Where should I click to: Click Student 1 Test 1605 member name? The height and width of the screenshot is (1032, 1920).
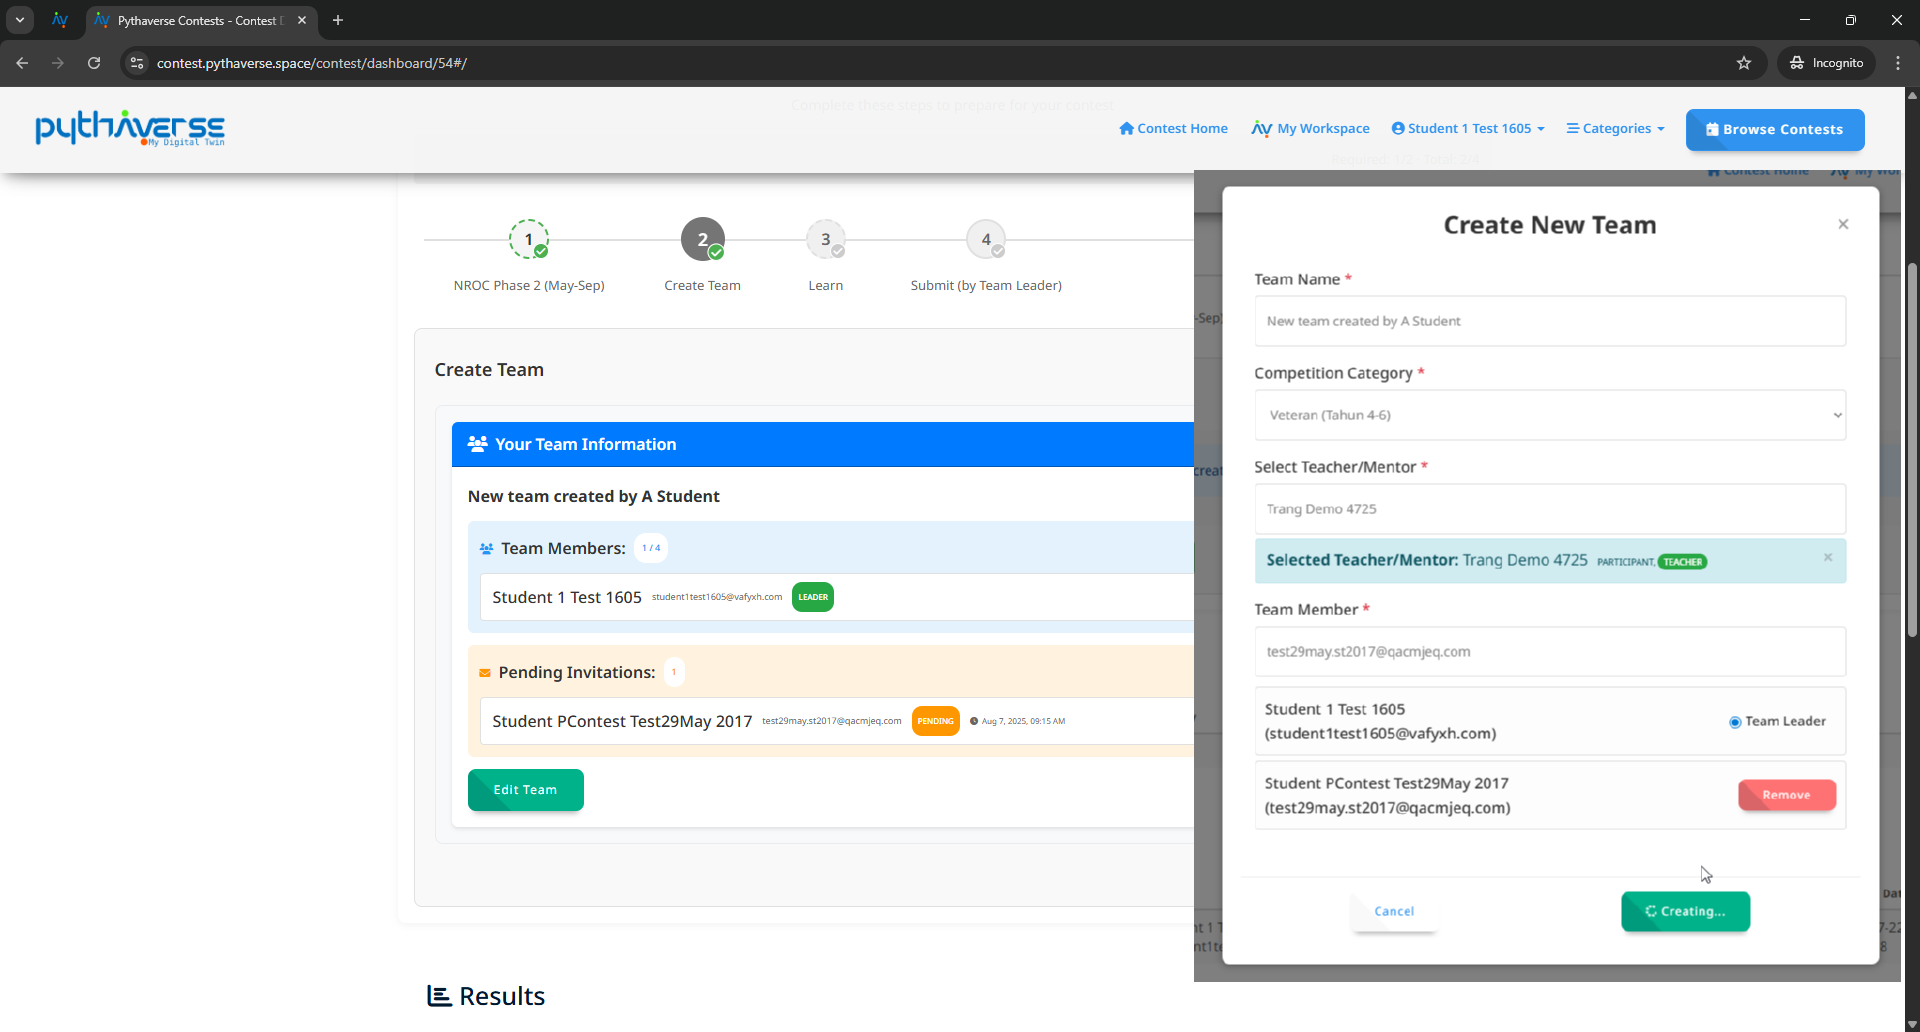[567, 597]
